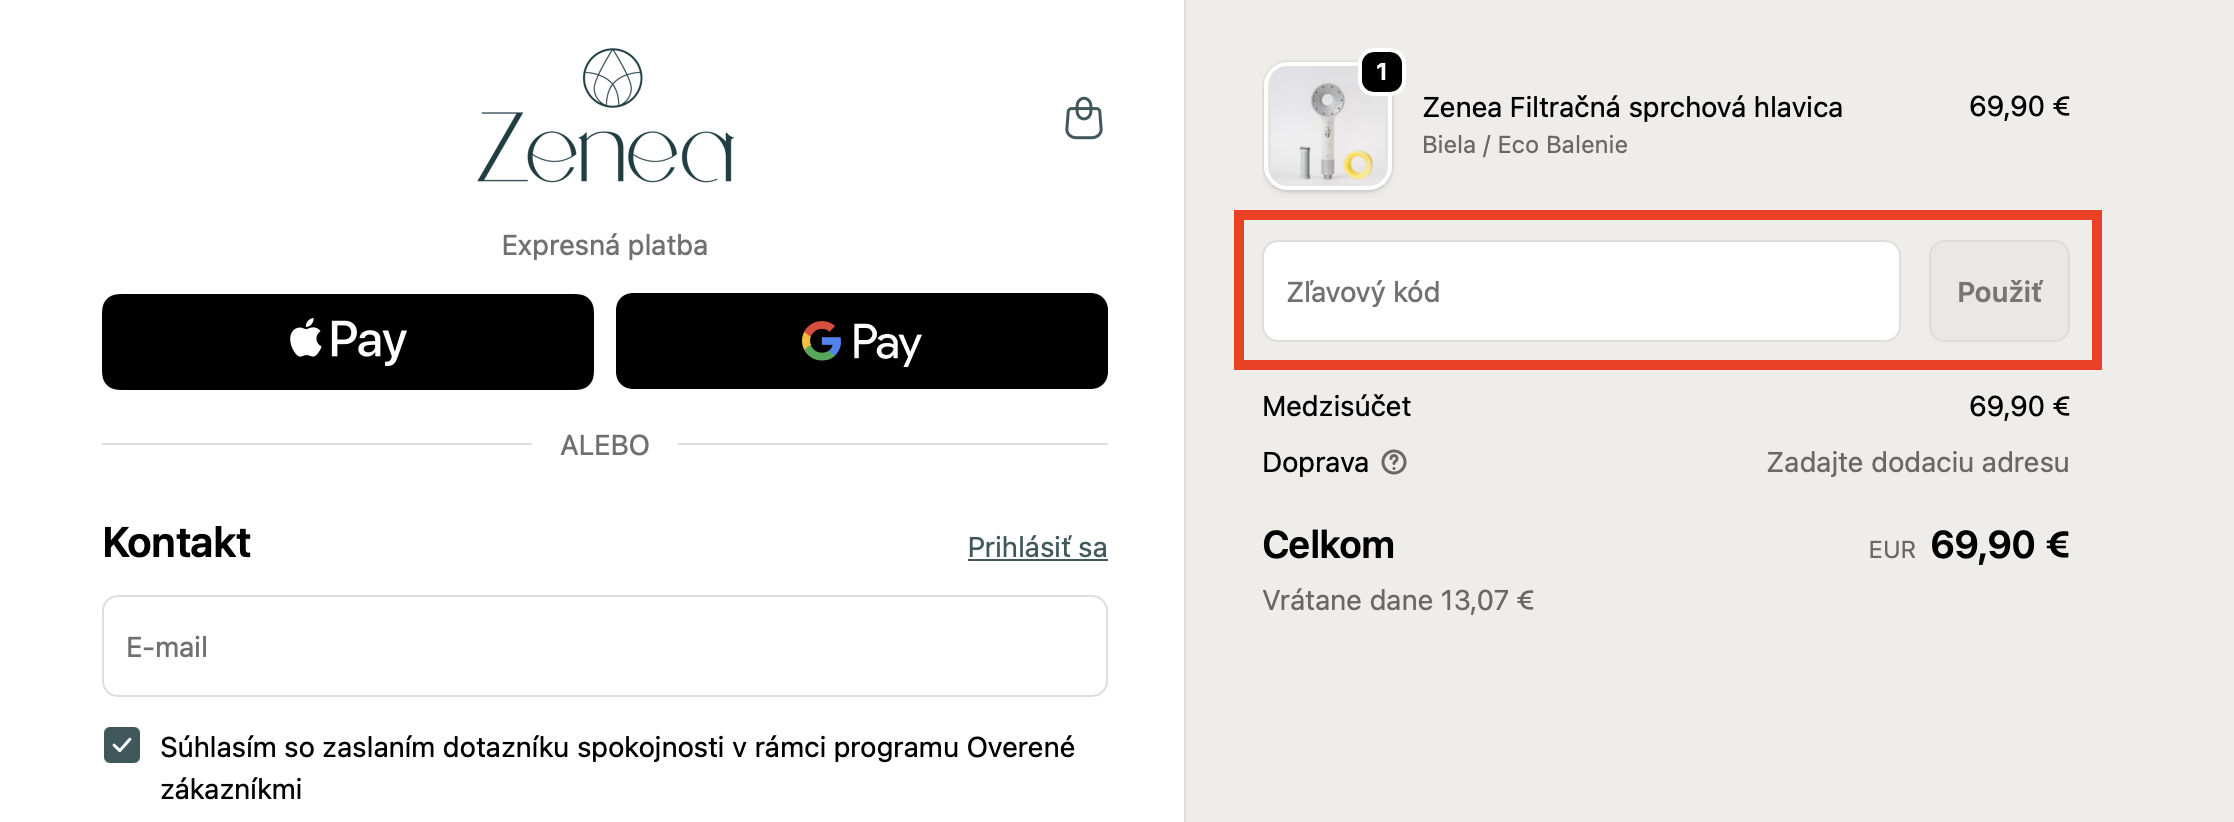Click into the Zľavový kód discount field
Image resolution: width=2234 pixels, height=822 pixels.
[x=1580, y=291]
